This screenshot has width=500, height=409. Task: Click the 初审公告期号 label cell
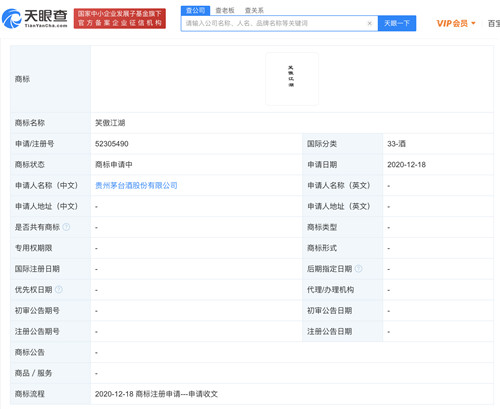[x=50, y=311]
